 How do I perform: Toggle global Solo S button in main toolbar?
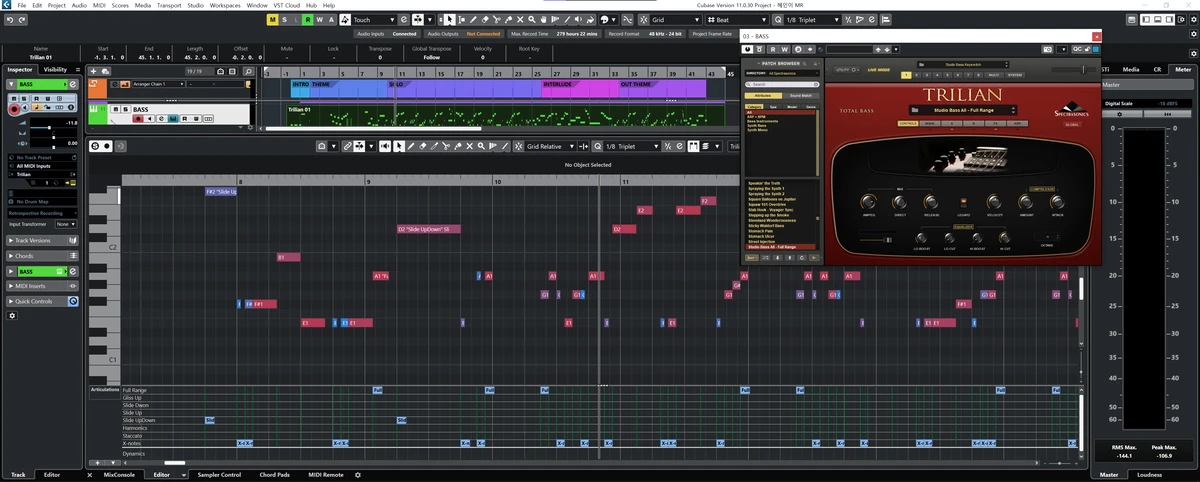(284, 19)
